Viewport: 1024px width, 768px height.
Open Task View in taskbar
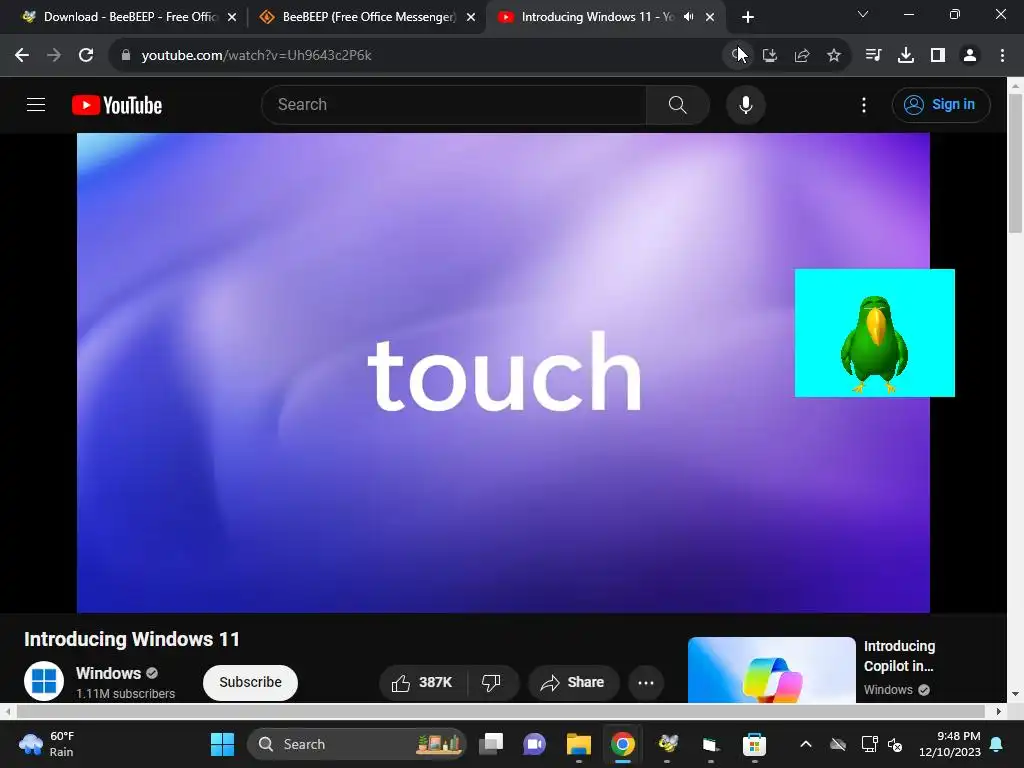click(x=491, y=744)
